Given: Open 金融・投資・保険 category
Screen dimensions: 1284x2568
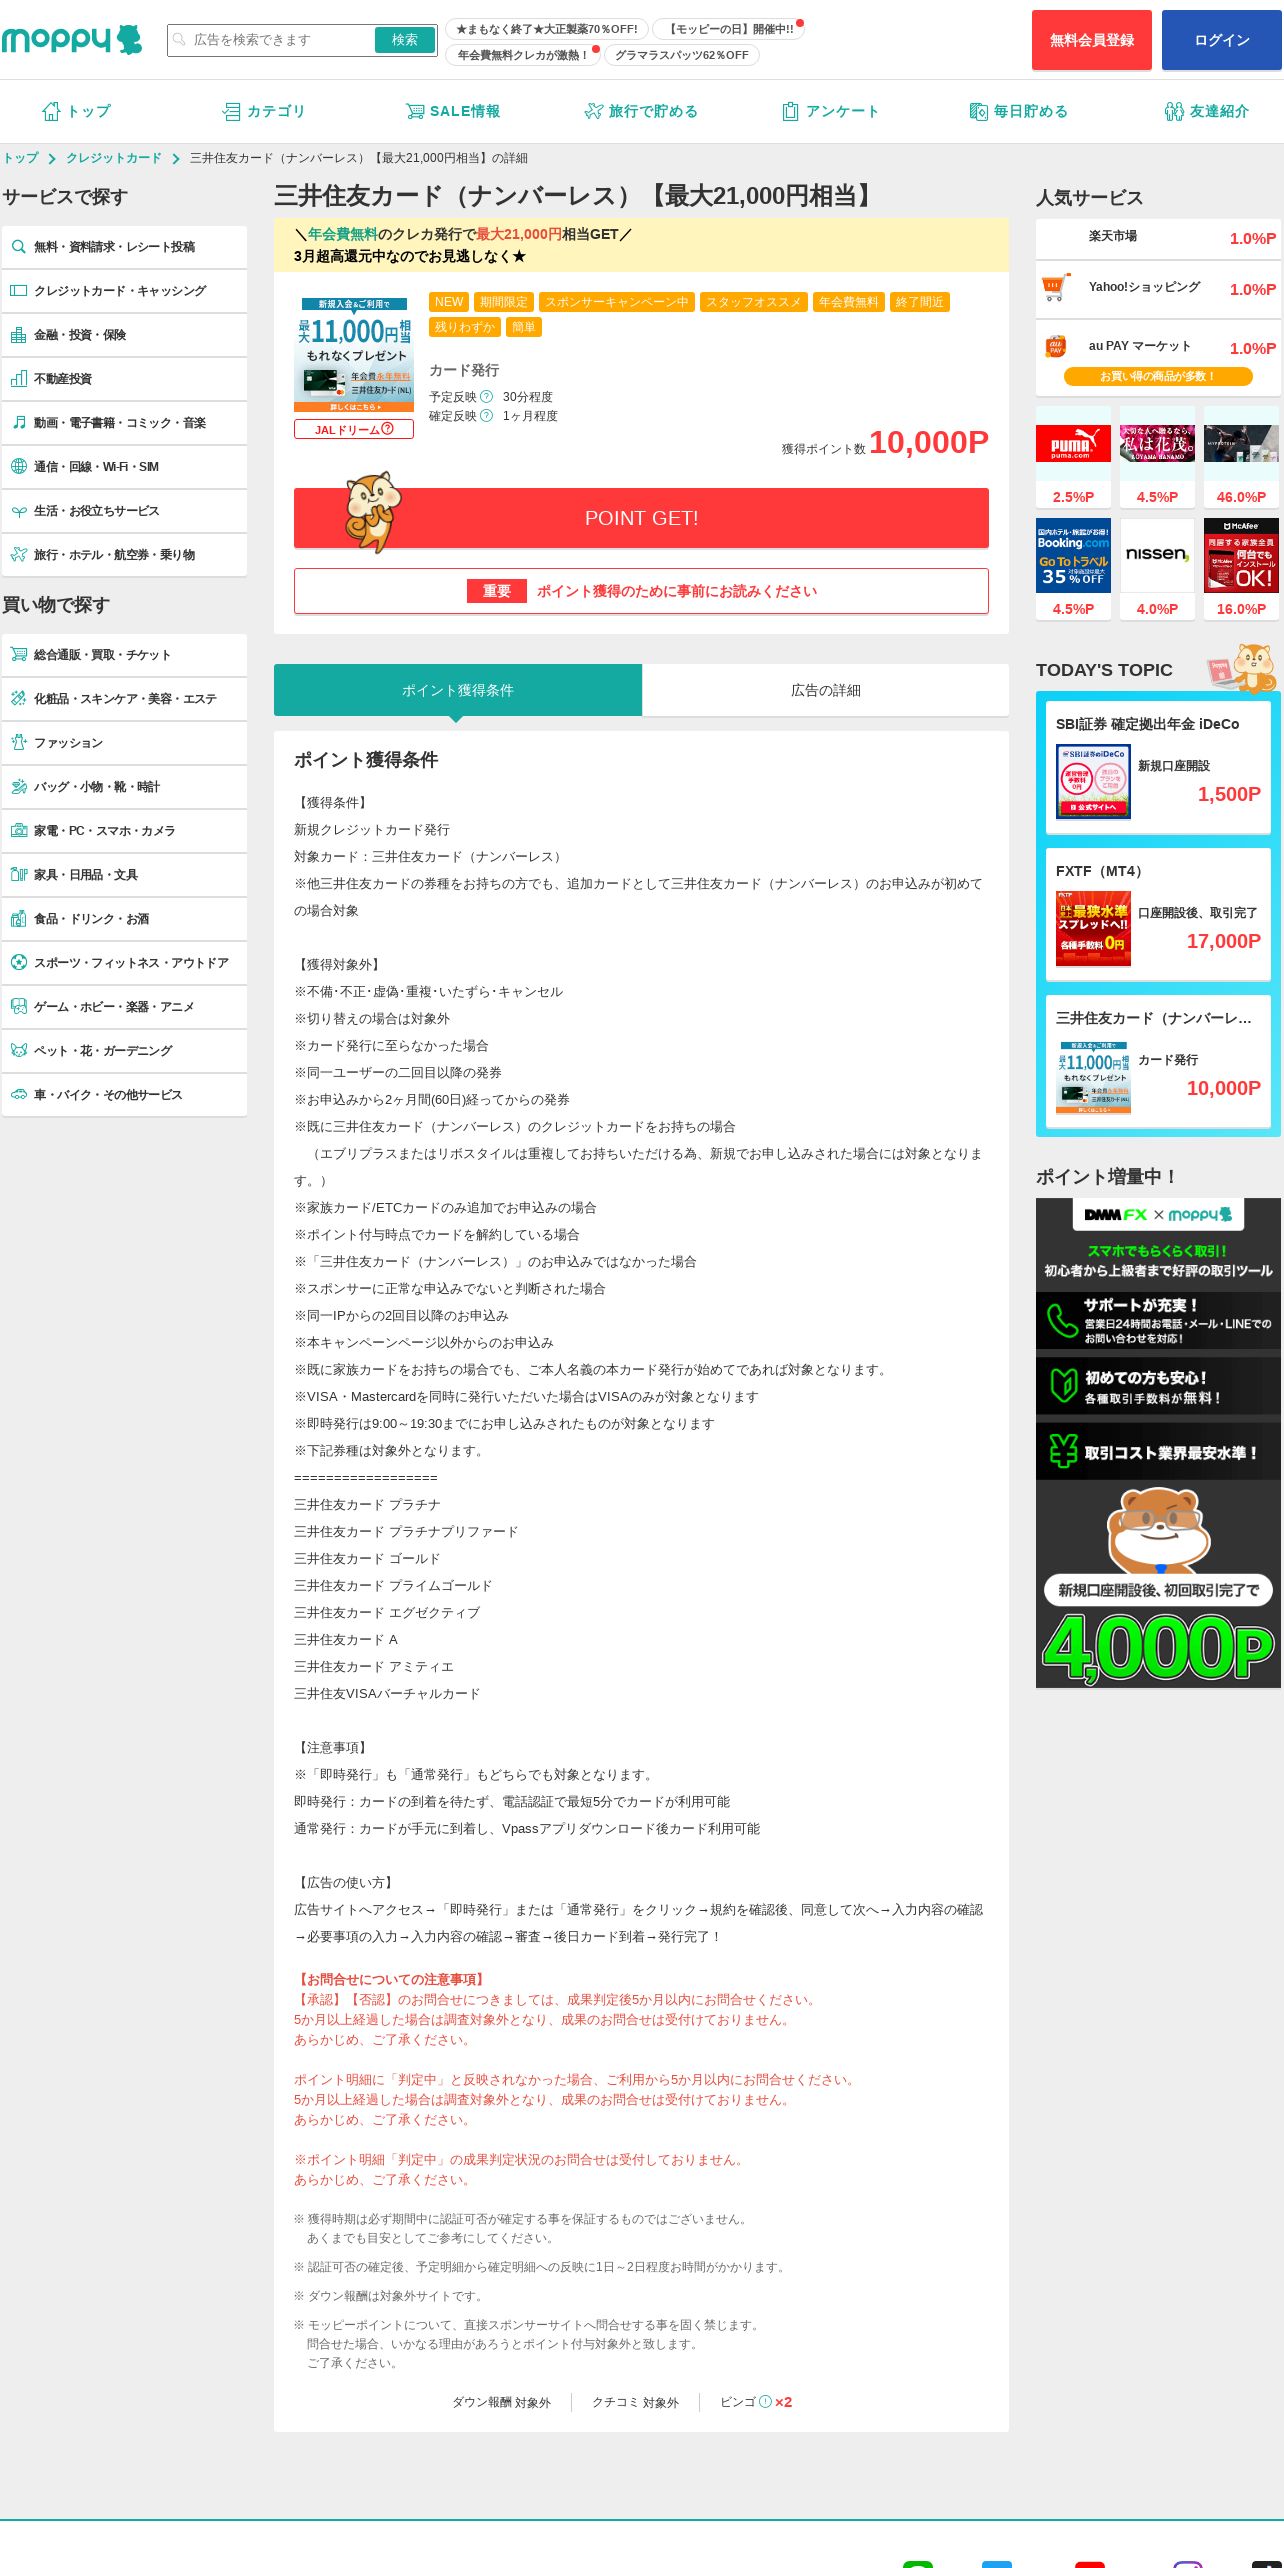Looking at the screenshot, I should pyautogui.click(x=124, y=335).
